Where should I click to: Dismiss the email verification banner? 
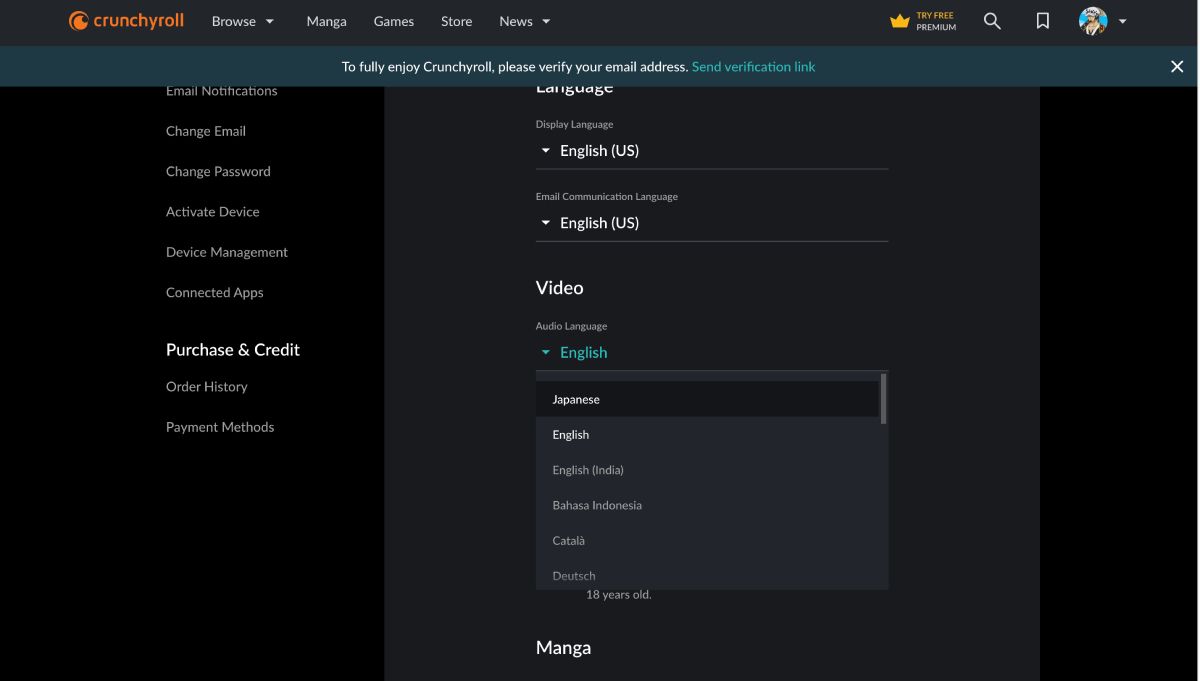[x=1177, y=67]
